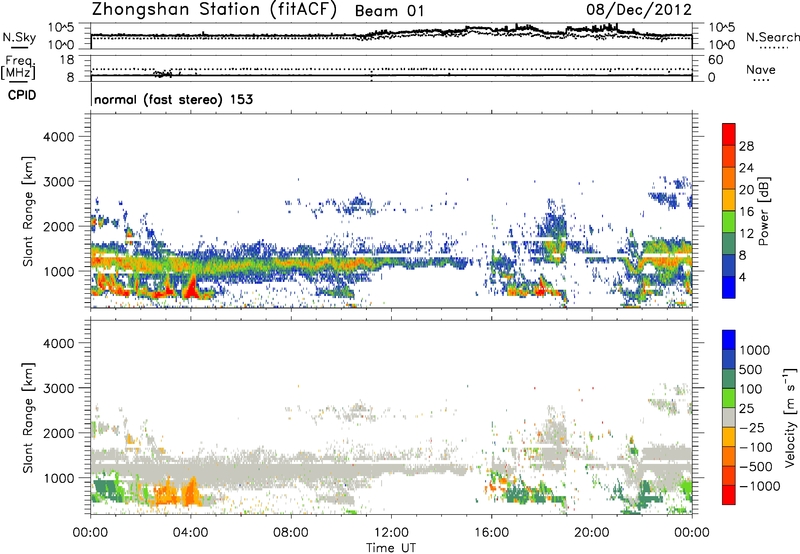Image resolution: width=800 pixels, height=554 pixels.
Task: Click the '24' power colorbar tick
Action: click(x=746, y=168)
